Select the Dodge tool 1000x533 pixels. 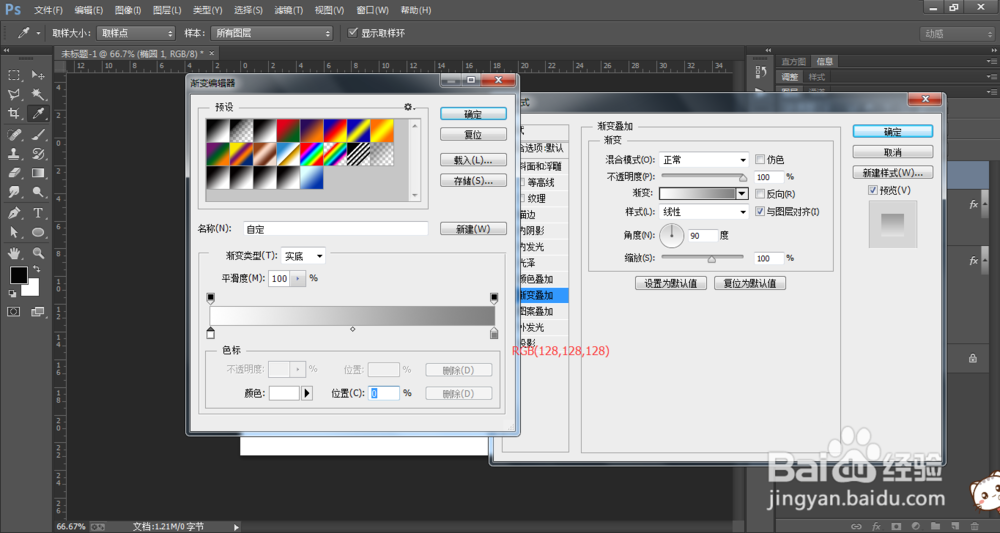click(38, 192)
